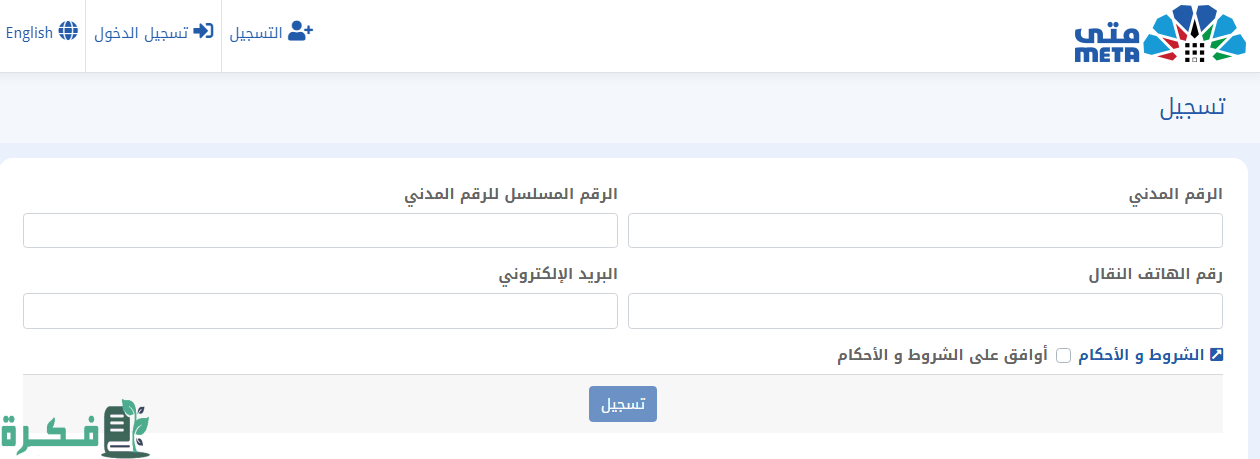The image size is (1260, 459).
Task: Click the الرقم المدني field label
Action: click(1175, 195)
